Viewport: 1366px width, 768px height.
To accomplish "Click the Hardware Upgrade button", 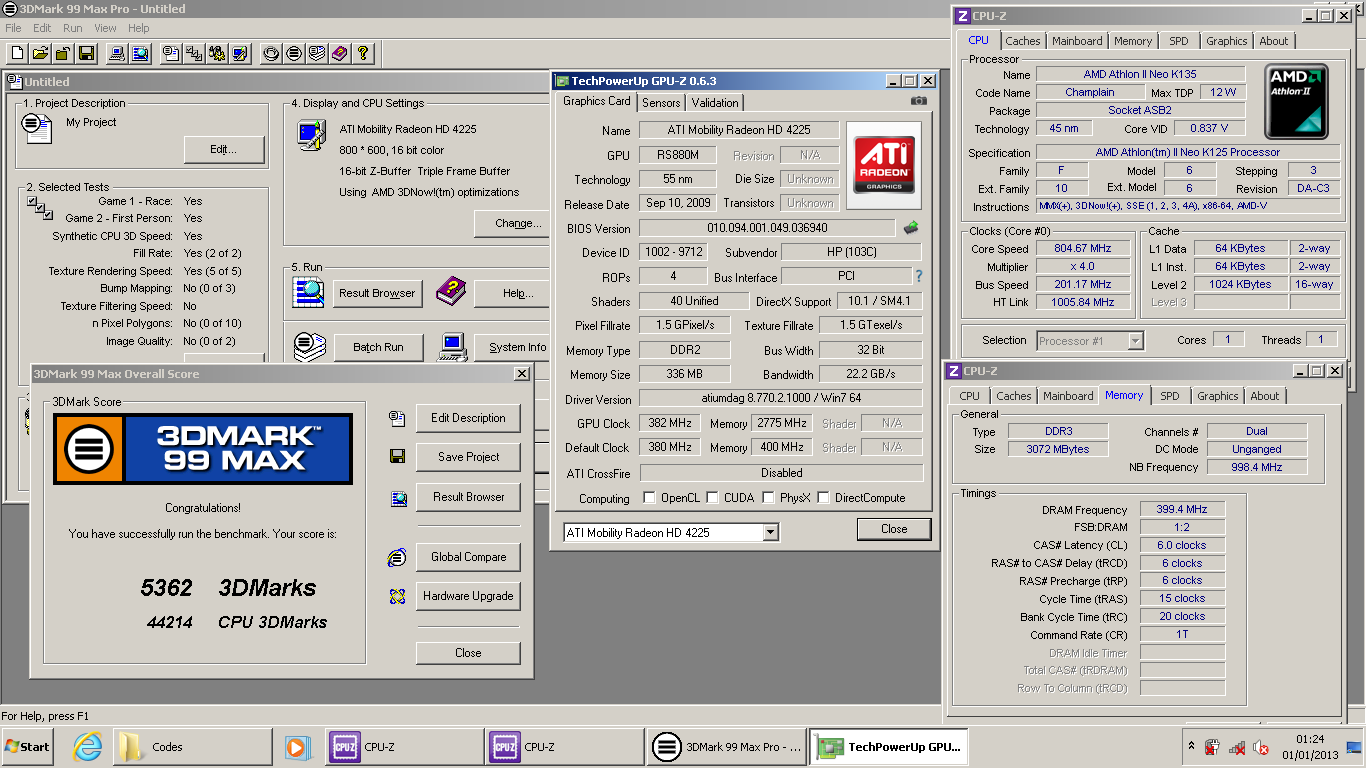I will point(468,596).
